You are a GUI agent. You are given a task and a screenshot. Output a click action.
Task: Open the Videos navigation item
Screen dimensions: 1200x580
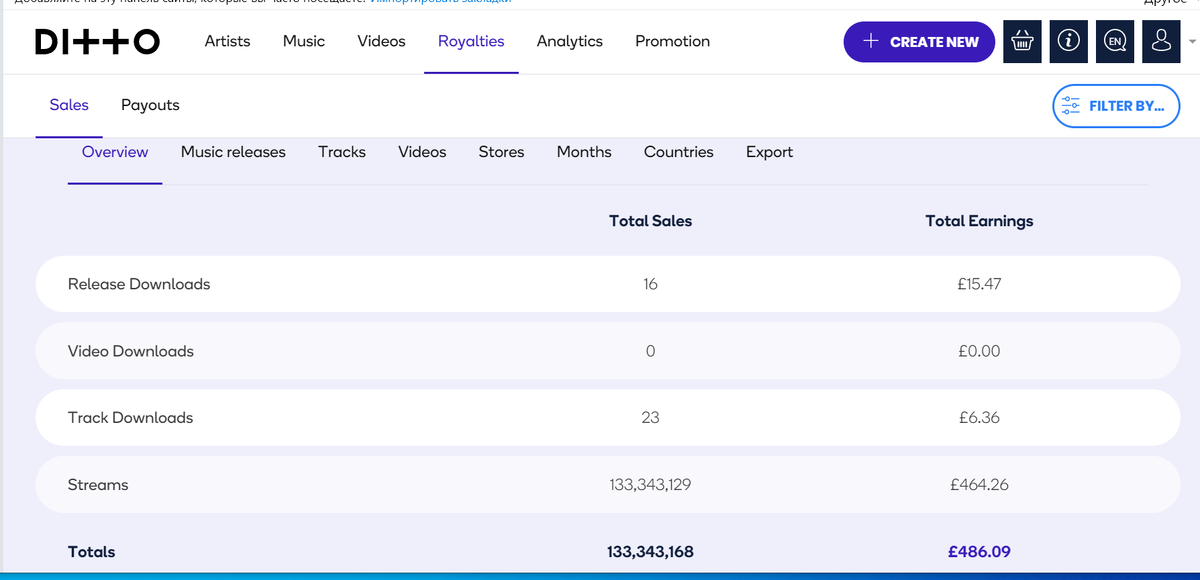pos(381,42)
